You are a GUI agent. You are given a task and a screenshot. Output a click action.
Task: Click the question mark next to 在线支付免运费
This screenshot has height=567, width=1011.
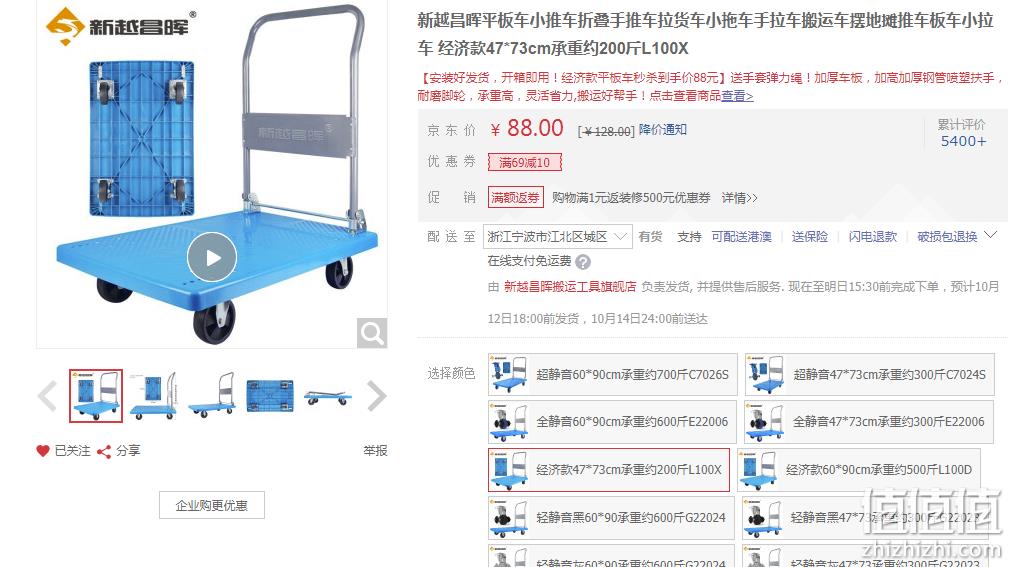pos(582,262)
